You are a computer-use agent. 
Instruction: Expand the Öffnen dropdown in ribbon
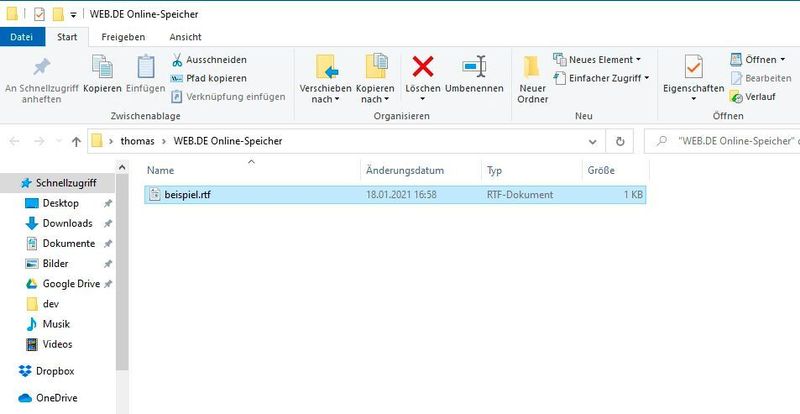pos(757,60)
